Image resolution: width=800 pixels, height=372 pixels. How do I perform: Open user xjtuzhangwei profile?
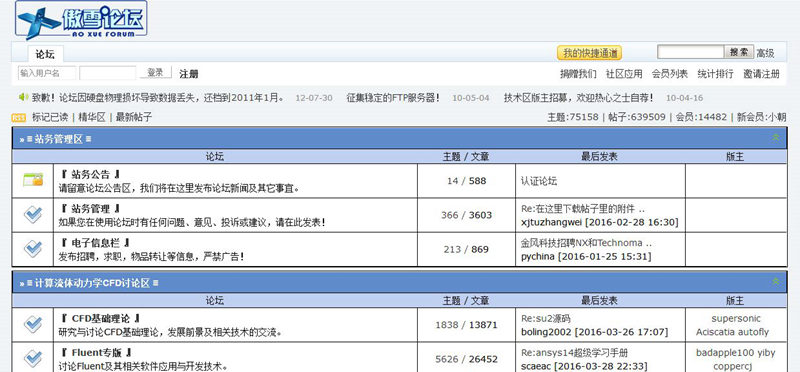coord(552,222)
